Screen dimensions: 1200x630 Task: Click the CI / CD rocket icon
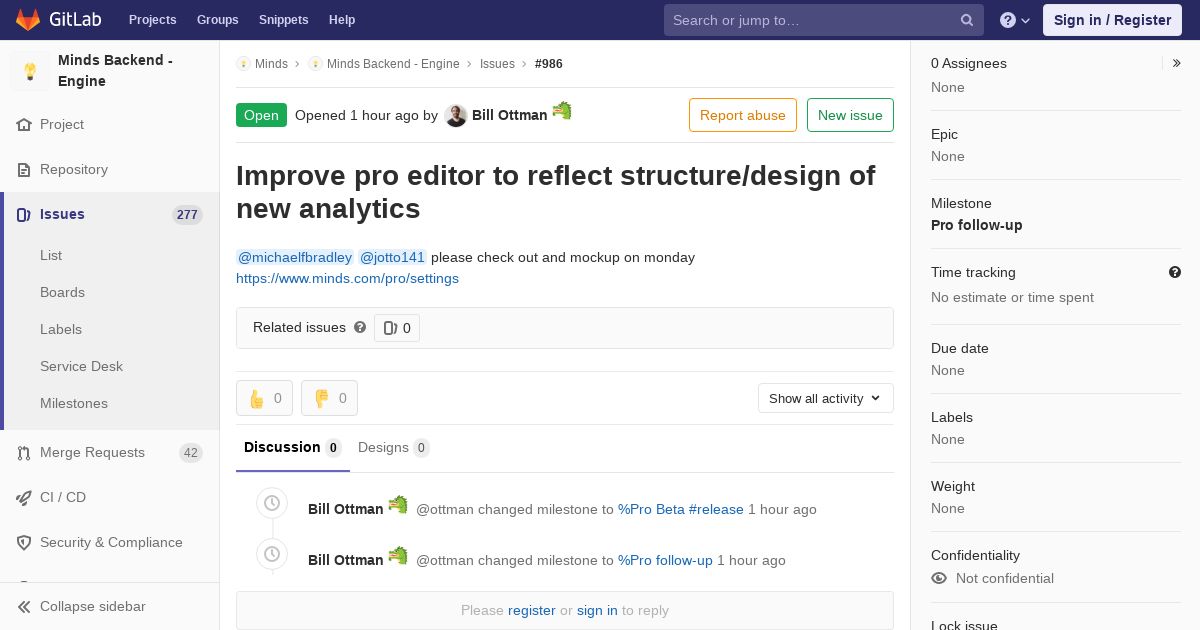coord(24,498)
